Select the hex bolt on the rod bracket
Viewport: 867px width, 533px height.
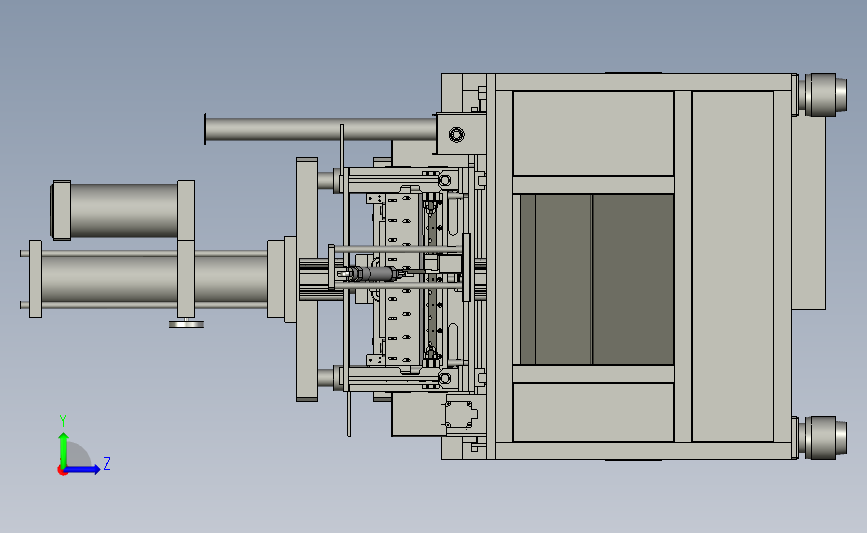click(x=456, y=134)
